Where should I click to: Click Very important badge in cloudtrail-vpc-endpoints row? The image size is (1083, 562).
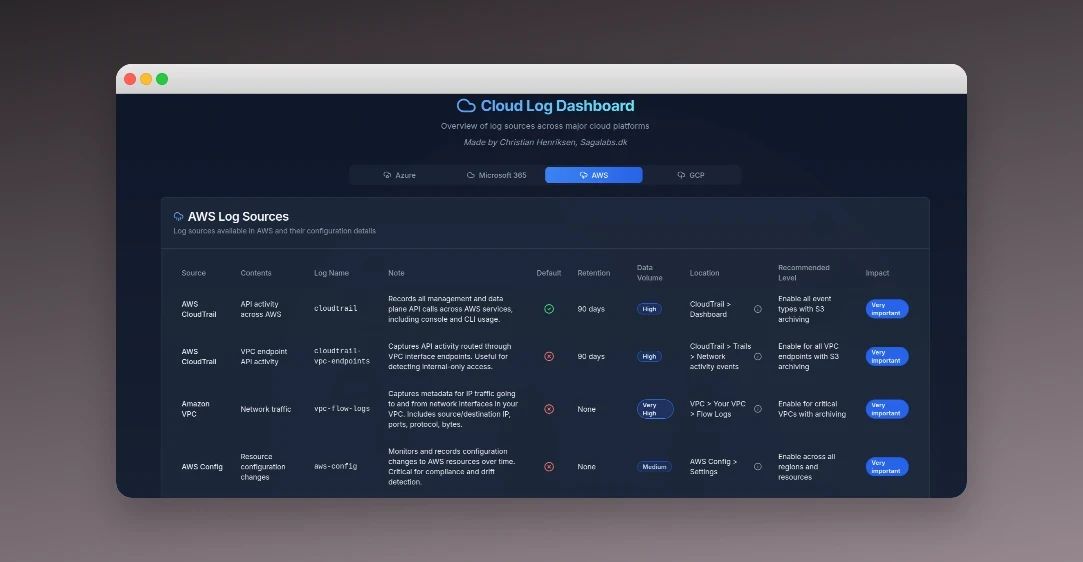[x=887, y=357]
